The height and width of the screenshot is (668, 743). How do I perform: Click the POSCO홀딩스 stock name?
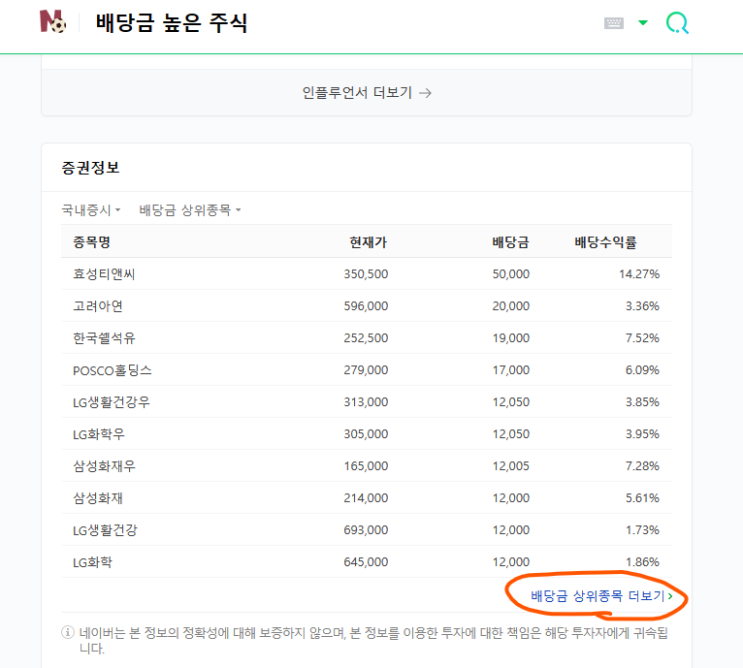coord(113,370)
